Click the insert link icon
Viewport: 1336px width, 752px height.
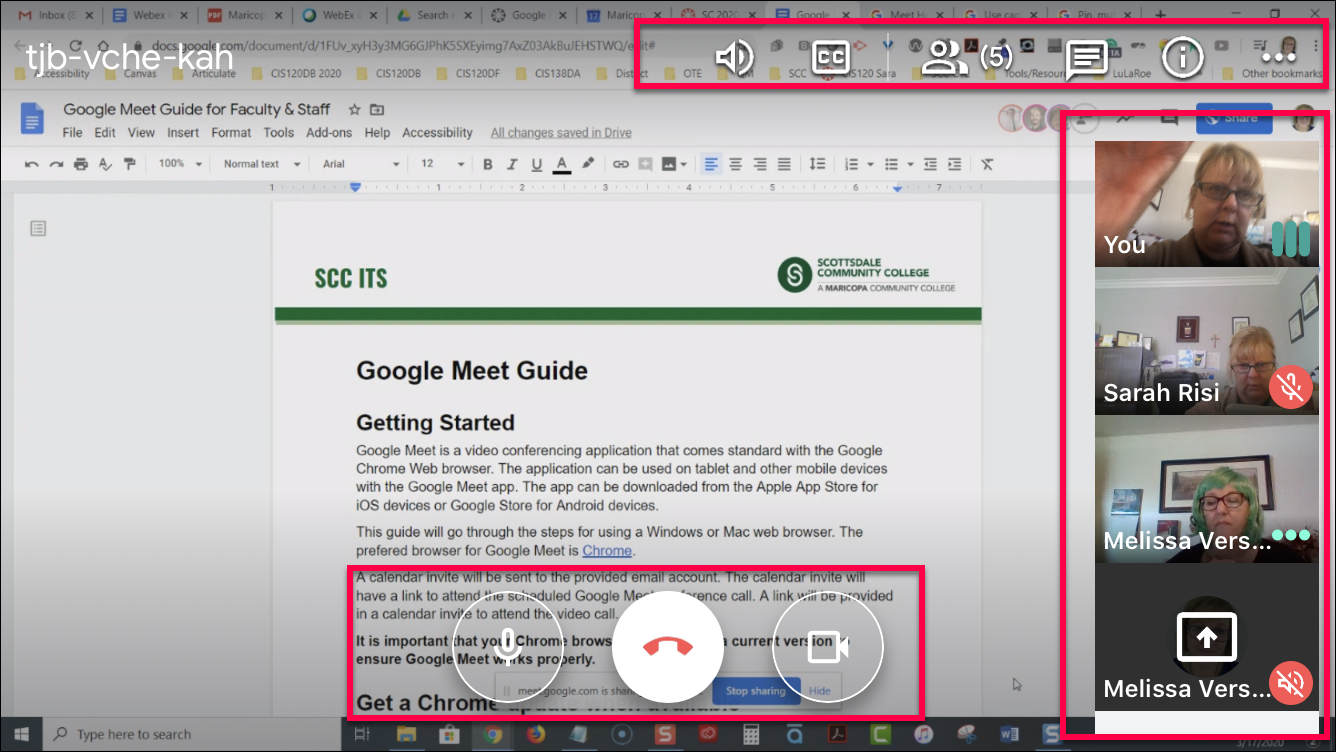[x=620, y=164]
